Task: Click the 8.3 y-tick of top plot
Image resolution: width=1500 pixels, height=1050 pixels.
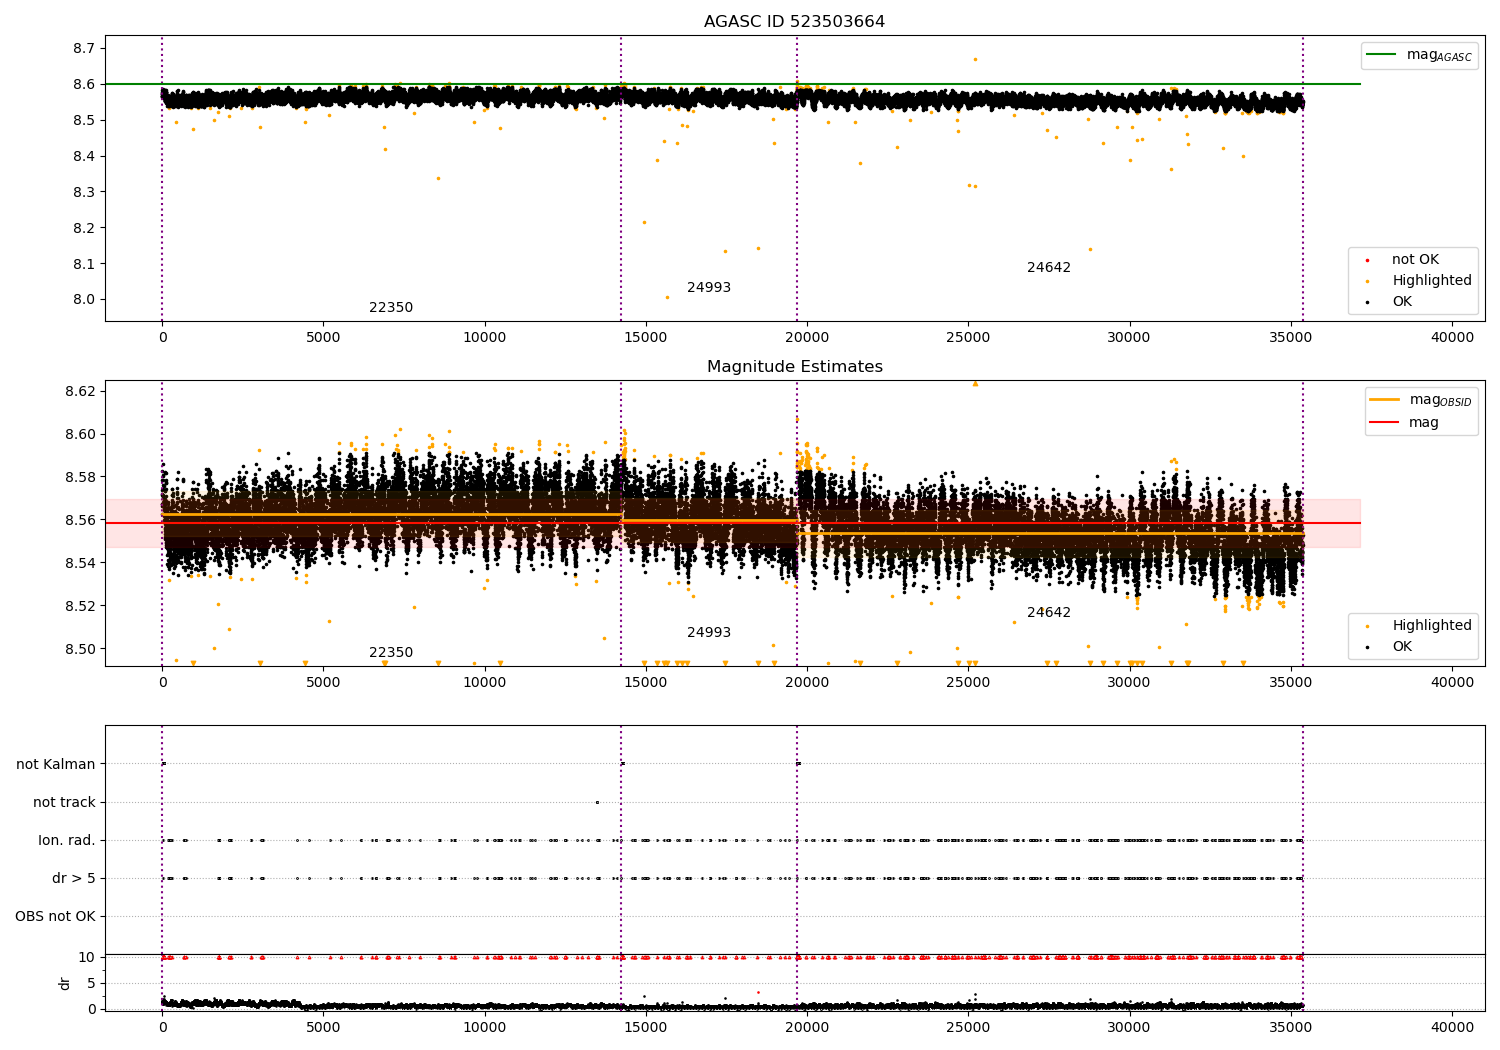Action: pos(84,192)
